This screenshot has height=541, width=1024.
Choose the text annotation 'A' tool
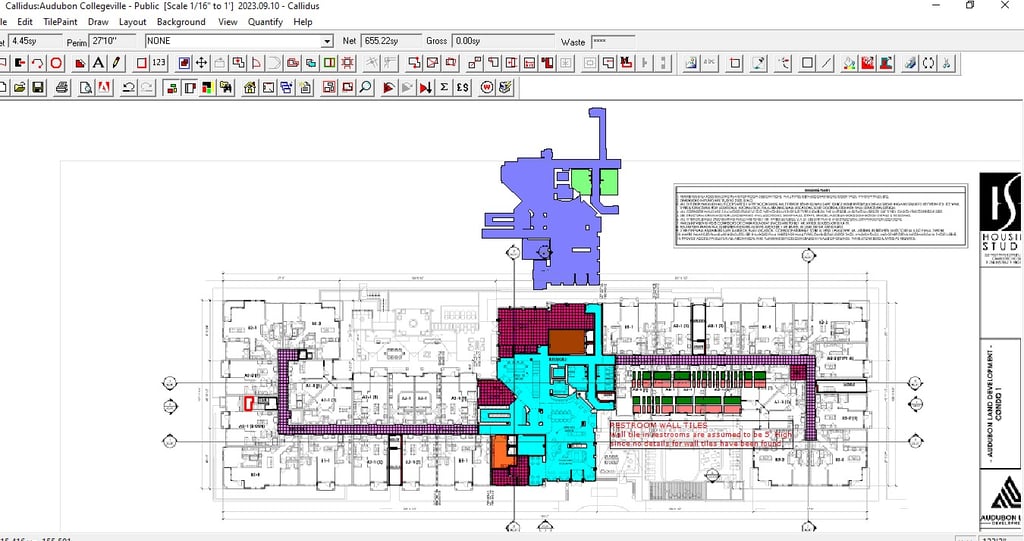98,63
